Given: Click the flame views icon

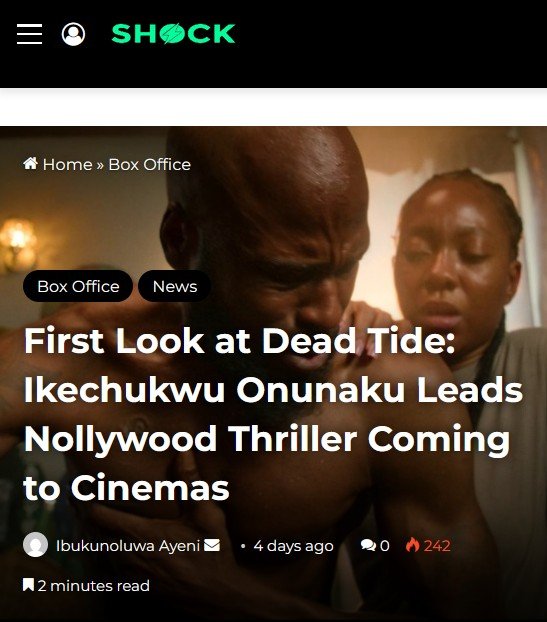Looking at the screenshot, I should pyautogui.click(x=413, y=545).
